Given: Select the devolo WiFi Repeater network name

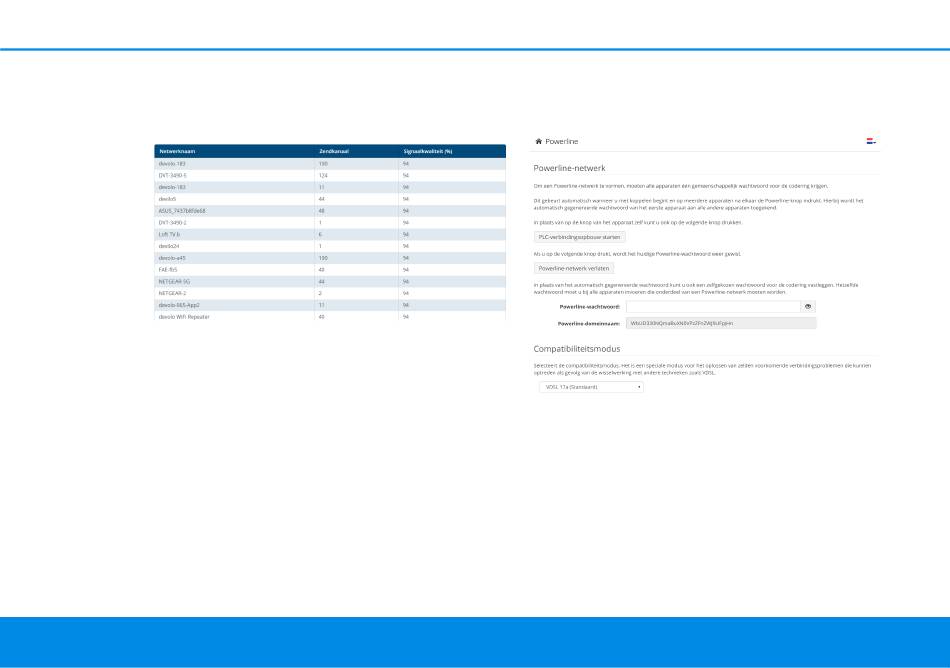Looking at the screenshot, I should [184, 317].
